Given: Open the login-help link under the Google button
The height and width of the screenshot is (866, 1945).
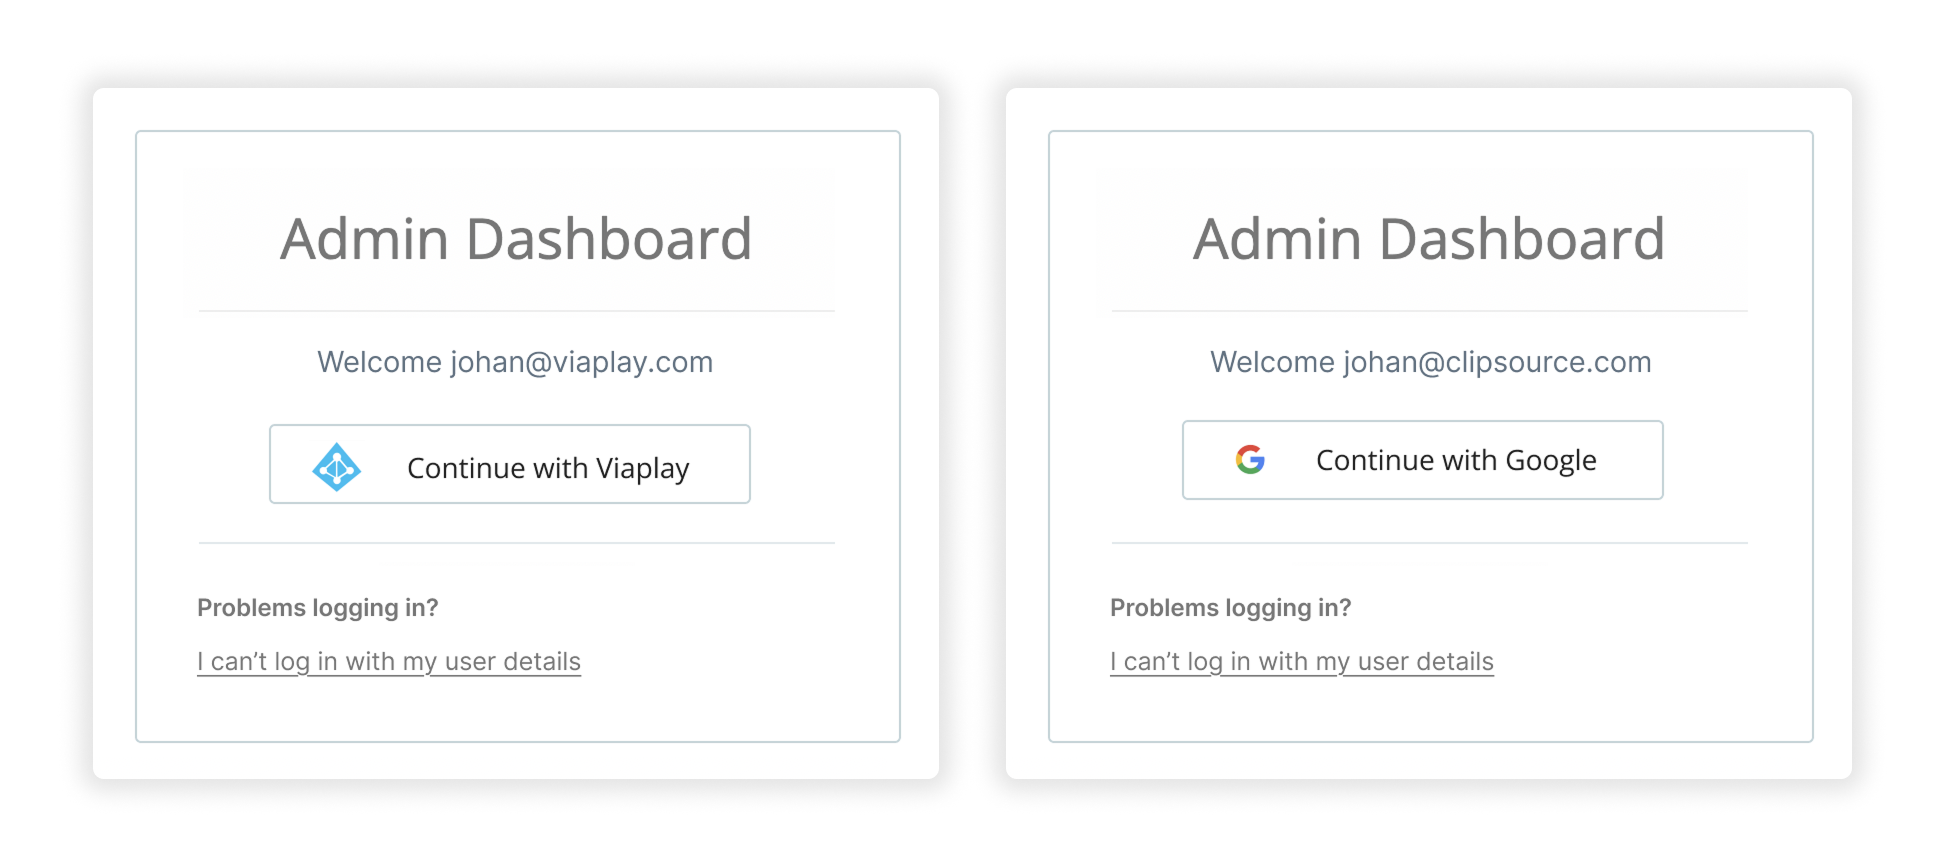Looking at the screenshot, I should pos(1301,662).
